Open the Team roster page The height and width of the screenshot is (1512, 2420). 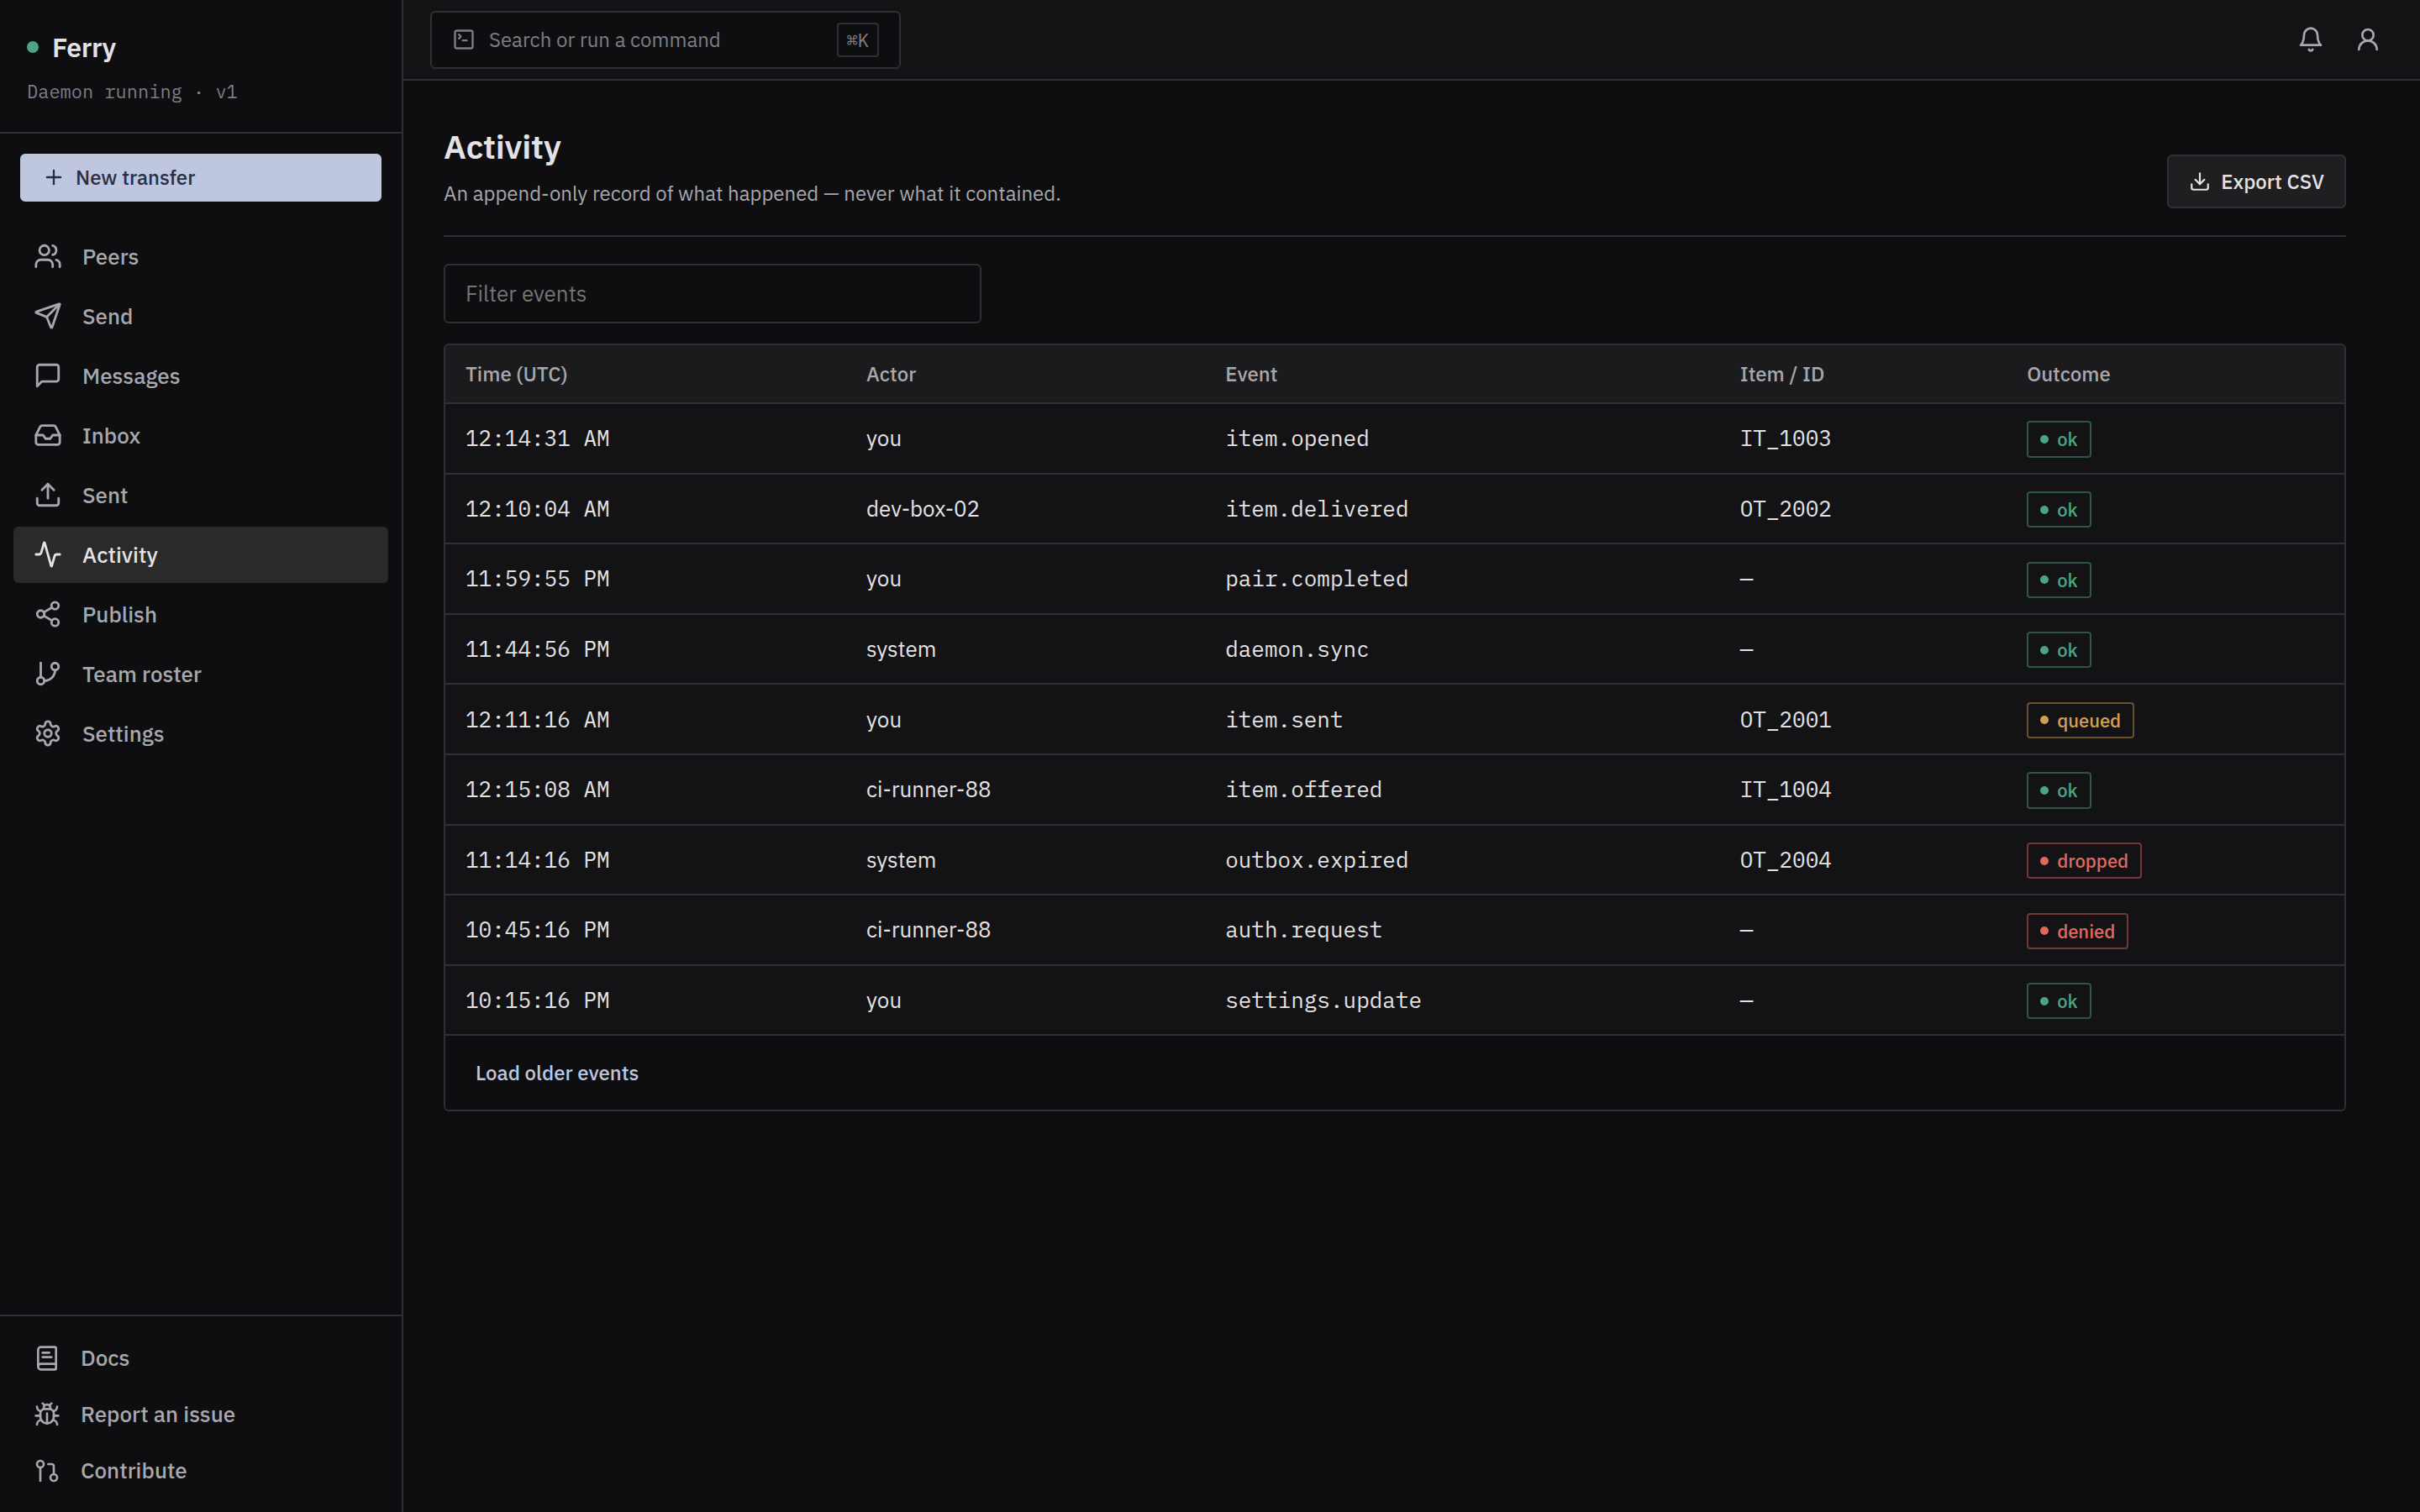point(200,674)
